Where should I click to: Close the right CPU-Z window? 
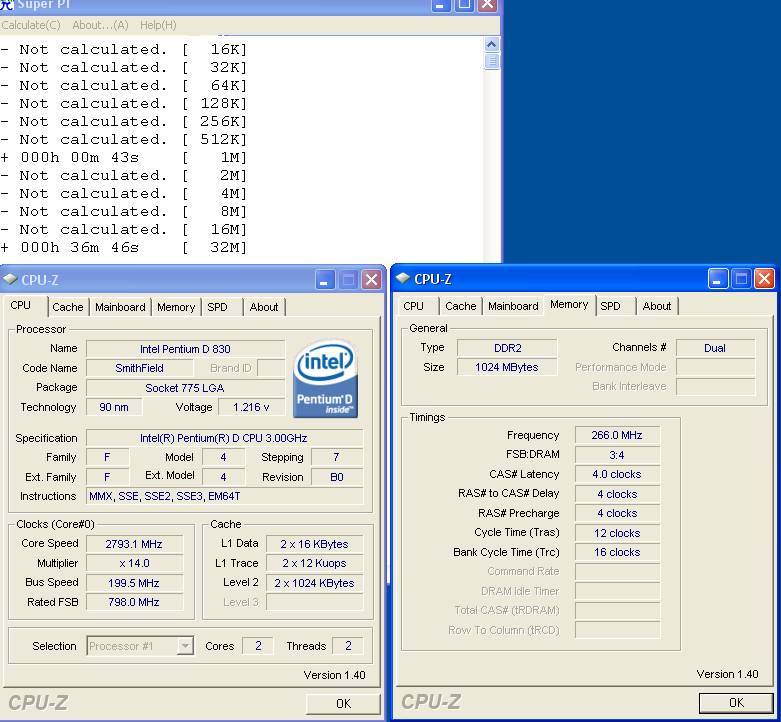click(765, 279)
